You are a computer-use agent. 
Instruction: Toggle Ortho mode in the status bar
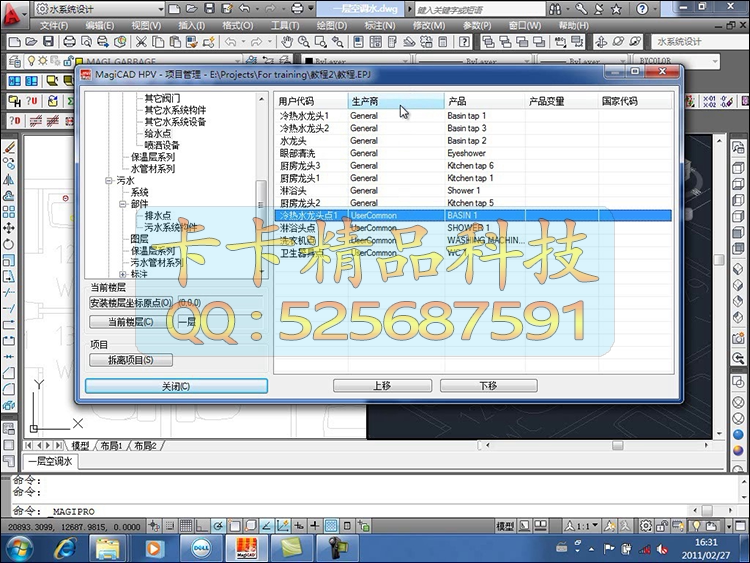click(202, 526)
